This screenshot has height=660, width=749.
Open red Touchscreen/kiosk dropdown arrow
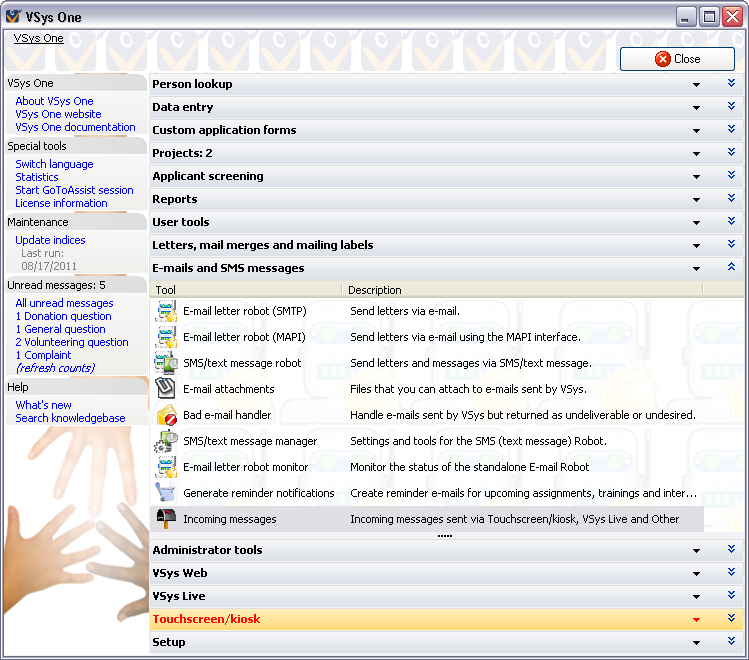[696, 619]
